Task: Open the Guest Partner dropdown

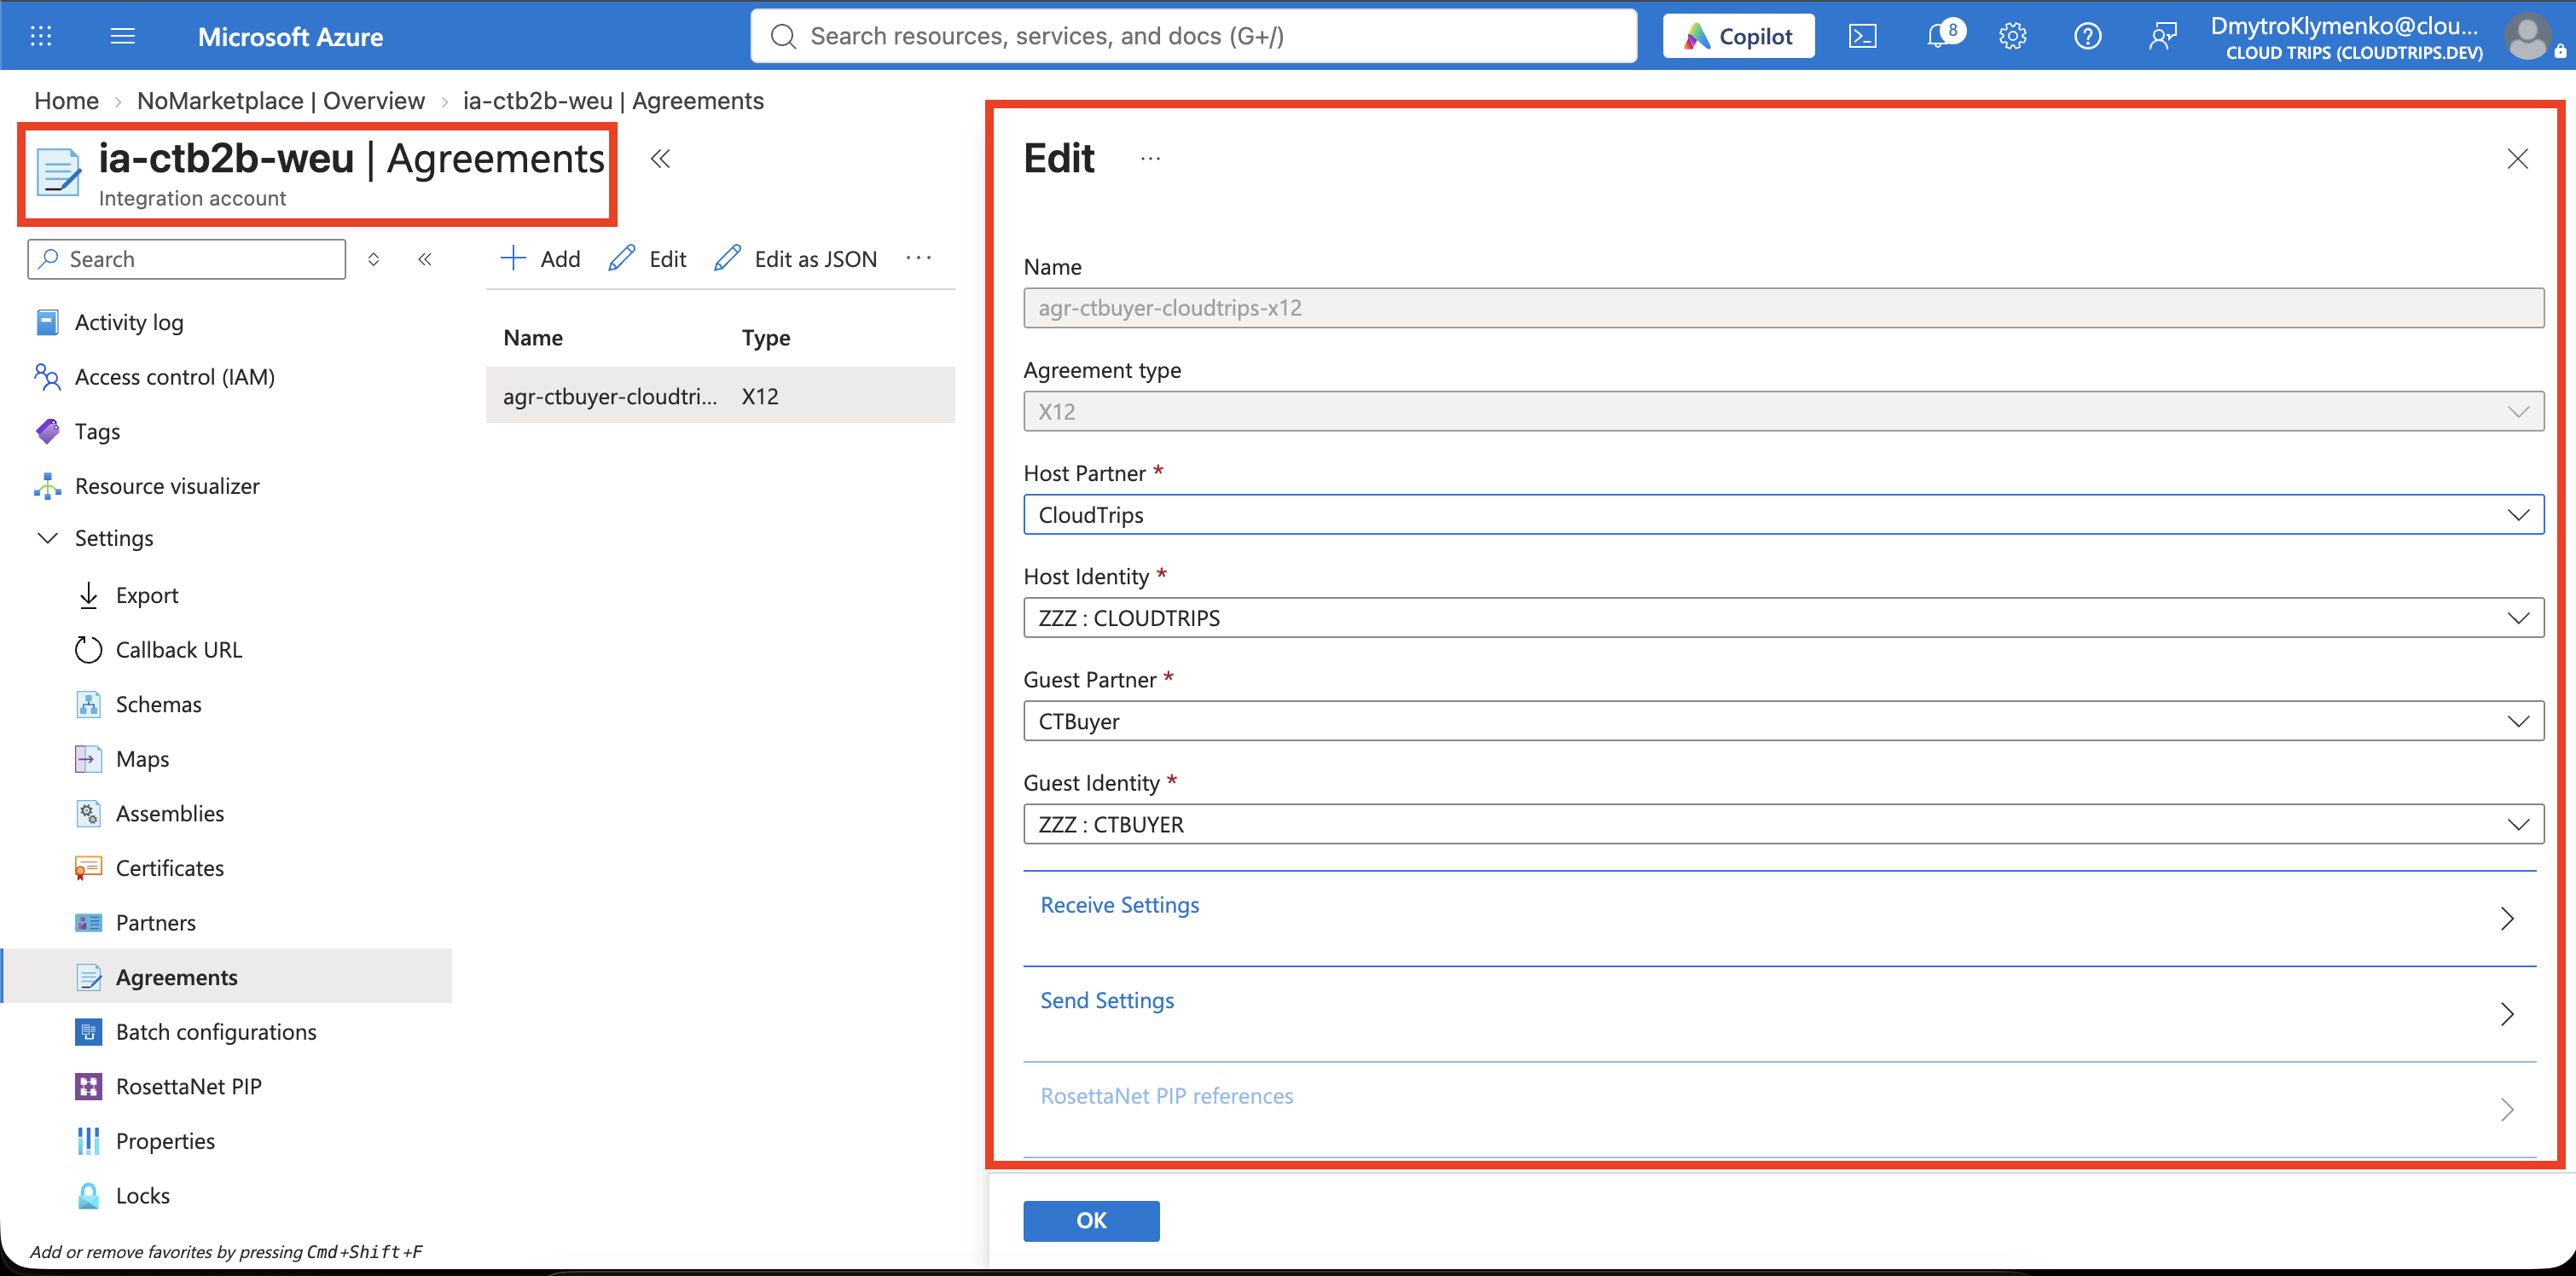Action: 1783,721
